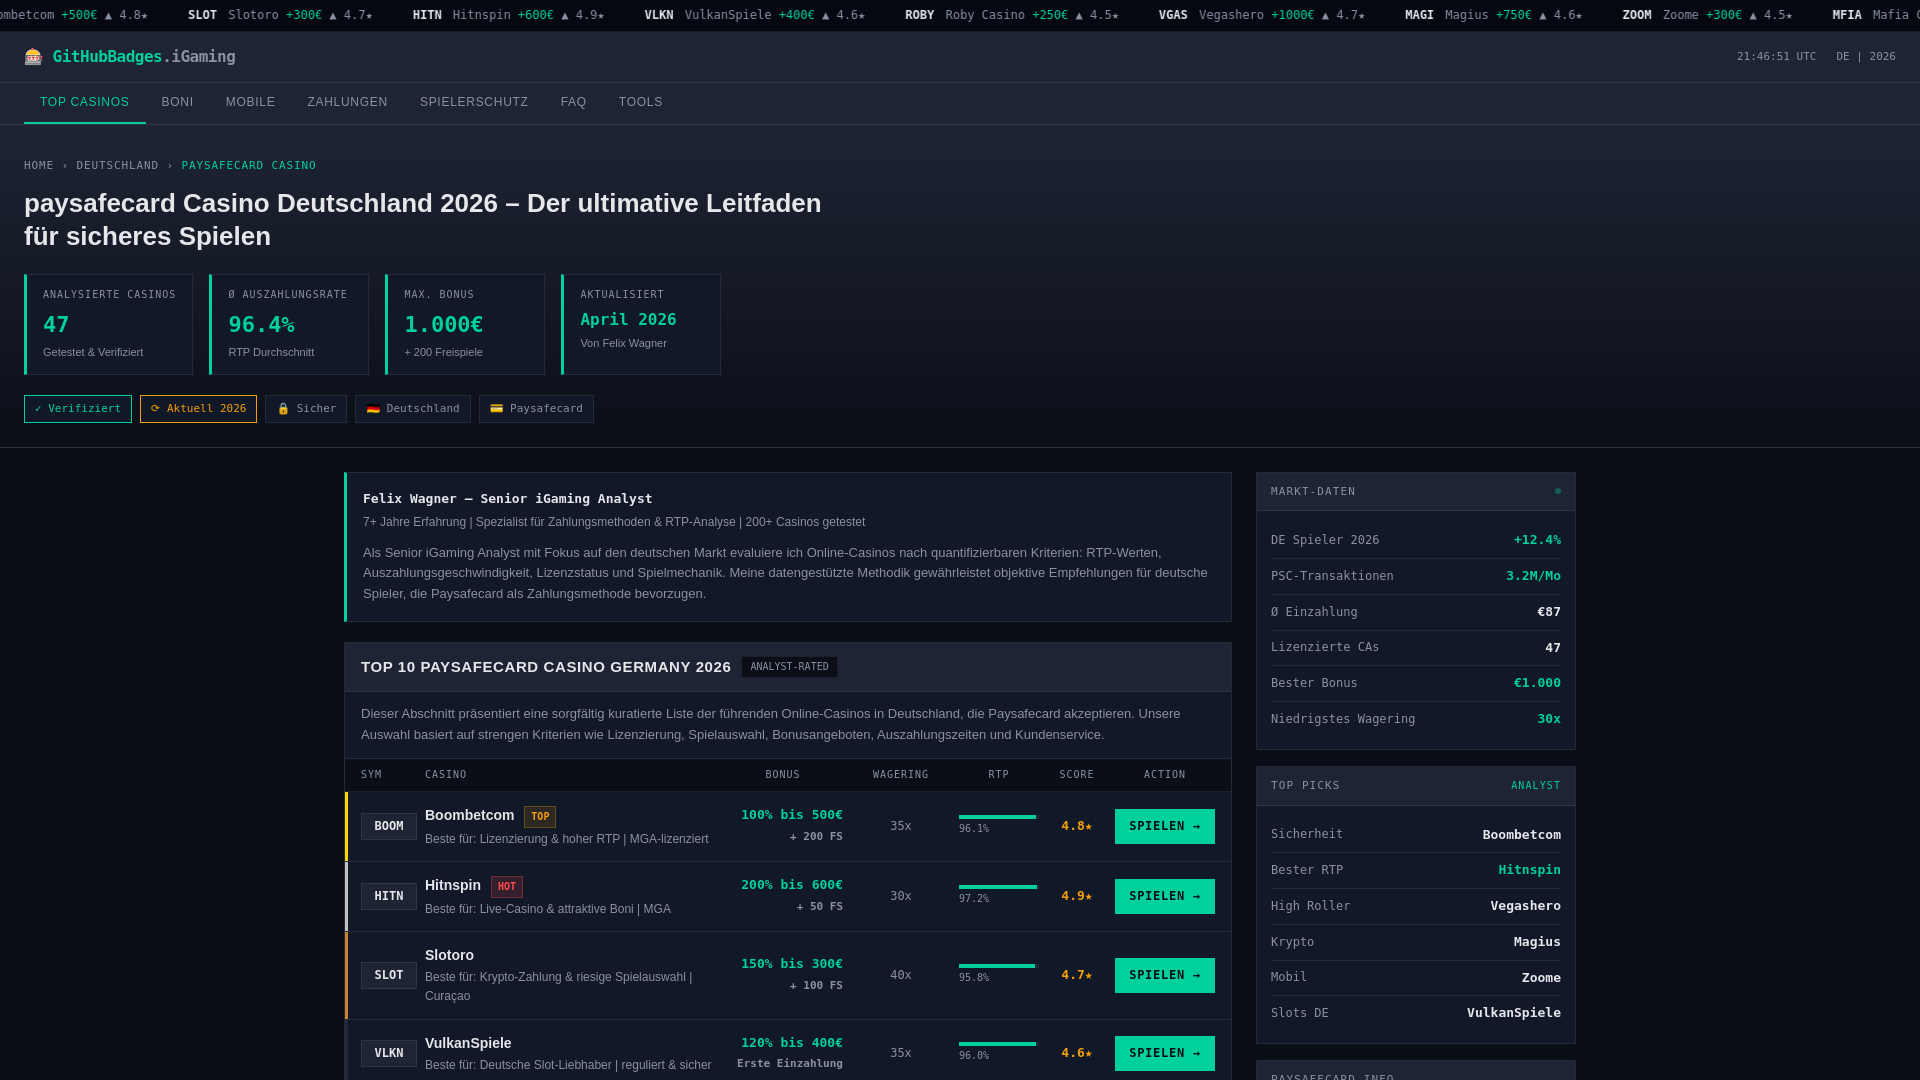Open the BONI menu item
The height and width of the screenshot is (1080, 1920).
click(177, 102)
